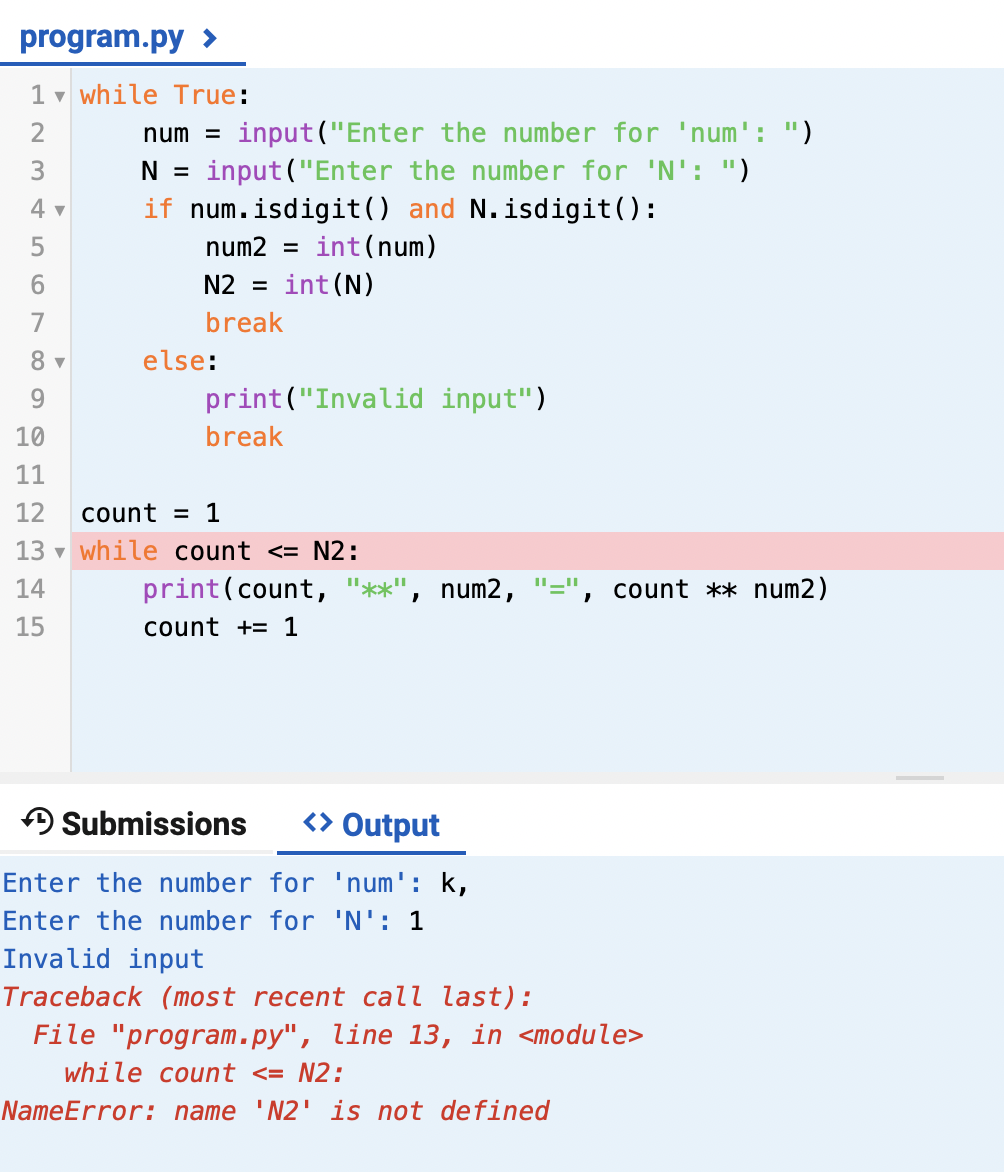Click the 'count = 1' assignment line
This screenshot has height=1172, width=1004.
click(150, 512)
